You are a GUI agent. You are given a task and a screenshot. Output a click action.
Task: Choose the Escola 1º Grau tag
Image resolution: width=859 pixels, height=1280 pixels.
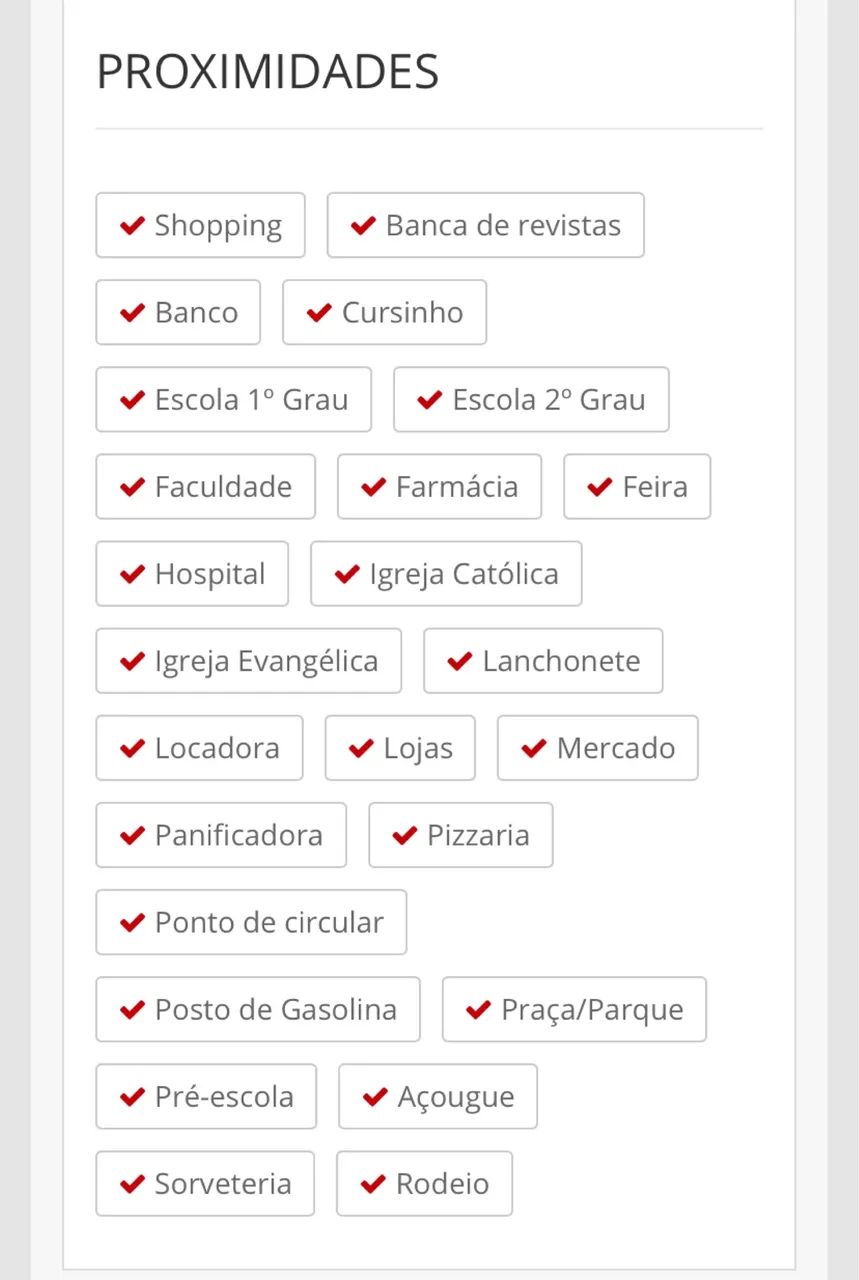click(234, 400)
